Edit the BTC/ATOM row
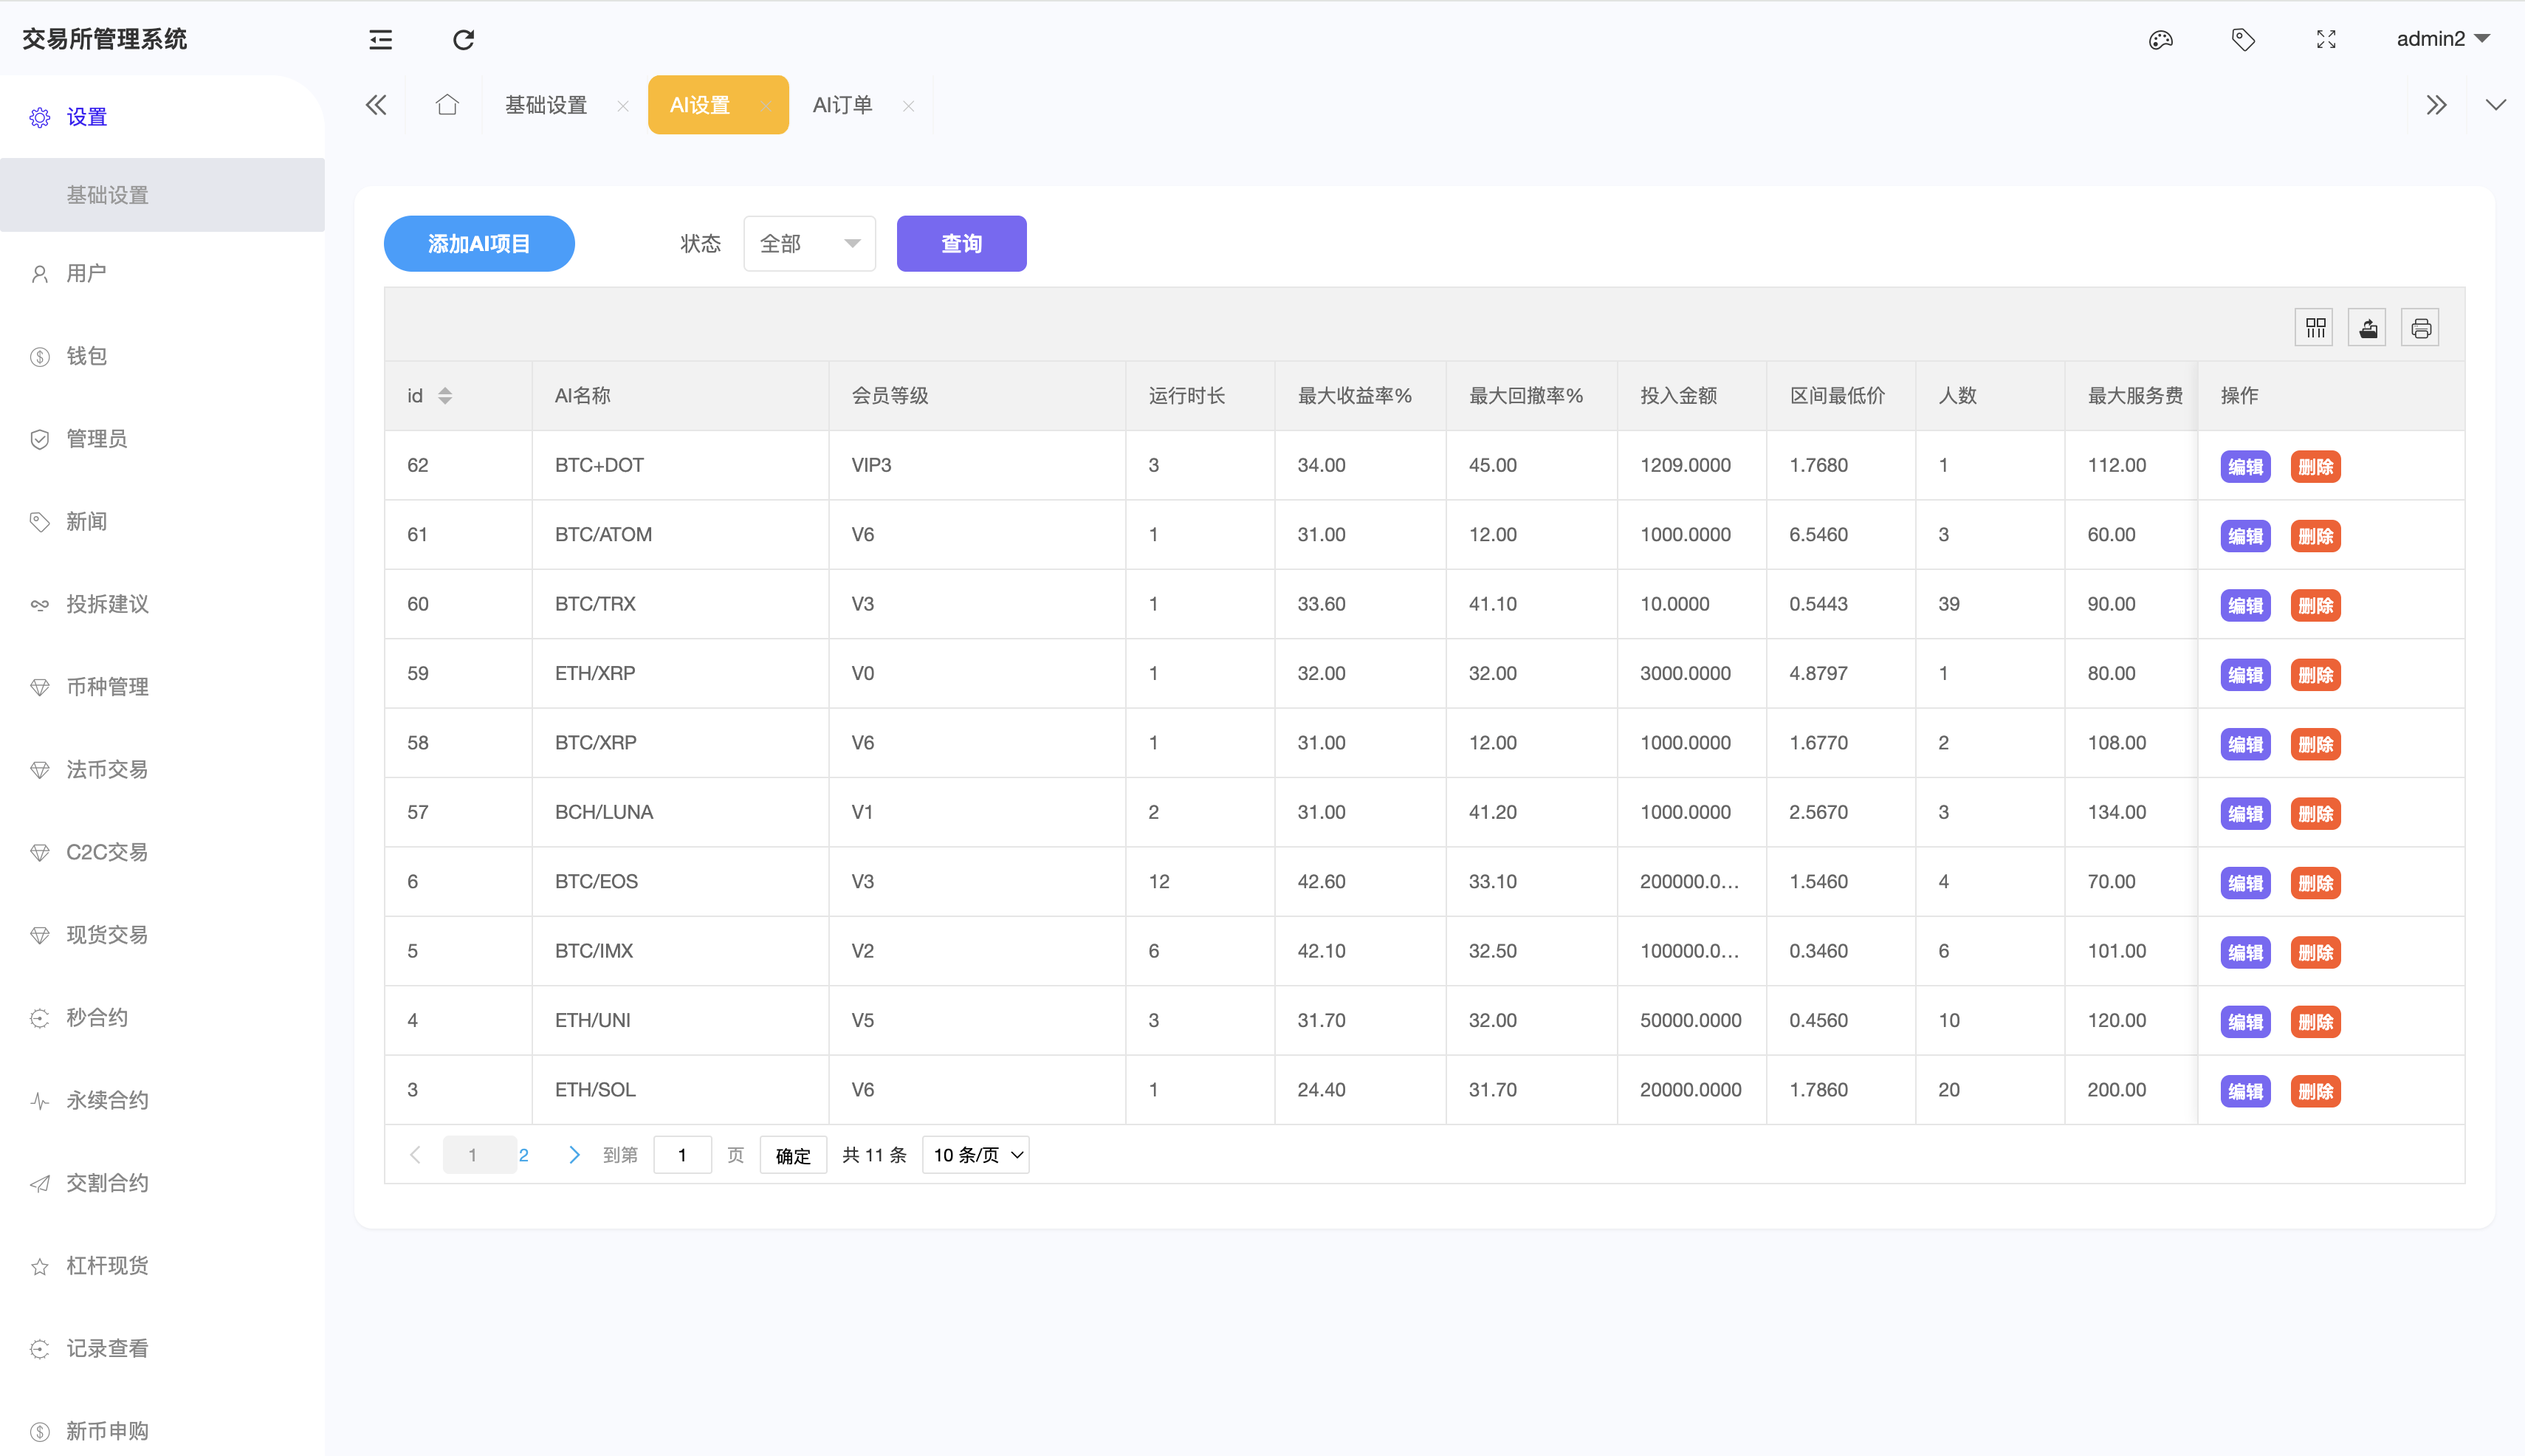This screenshot has width=2525, height=1456. (x=2245, y=536)
